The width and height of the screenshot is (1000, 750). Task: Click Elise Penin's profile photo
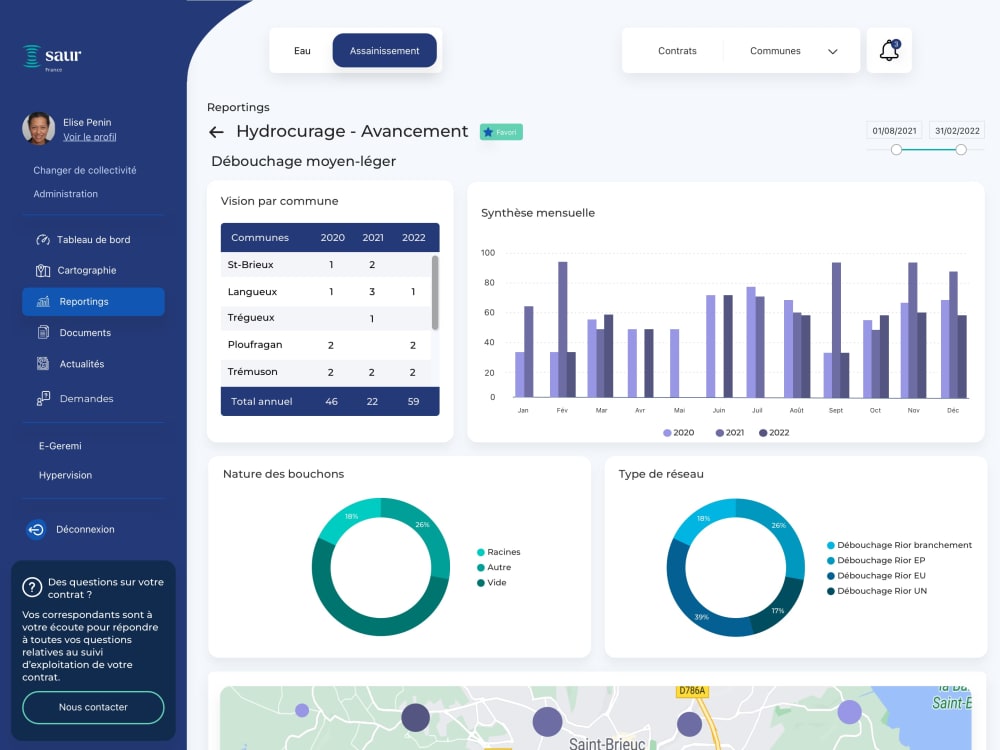[38, 129]
